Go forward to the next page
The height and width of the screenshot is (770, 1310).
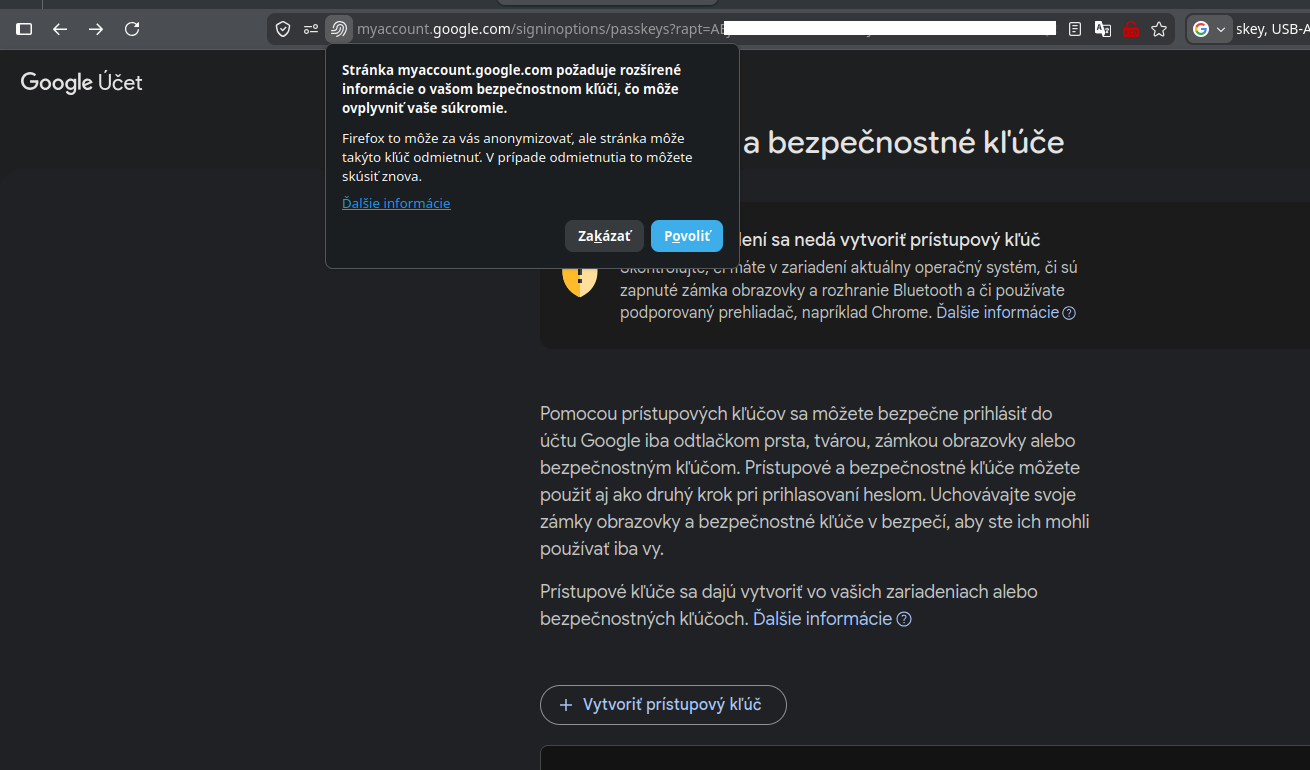click(x=96, y=29)
